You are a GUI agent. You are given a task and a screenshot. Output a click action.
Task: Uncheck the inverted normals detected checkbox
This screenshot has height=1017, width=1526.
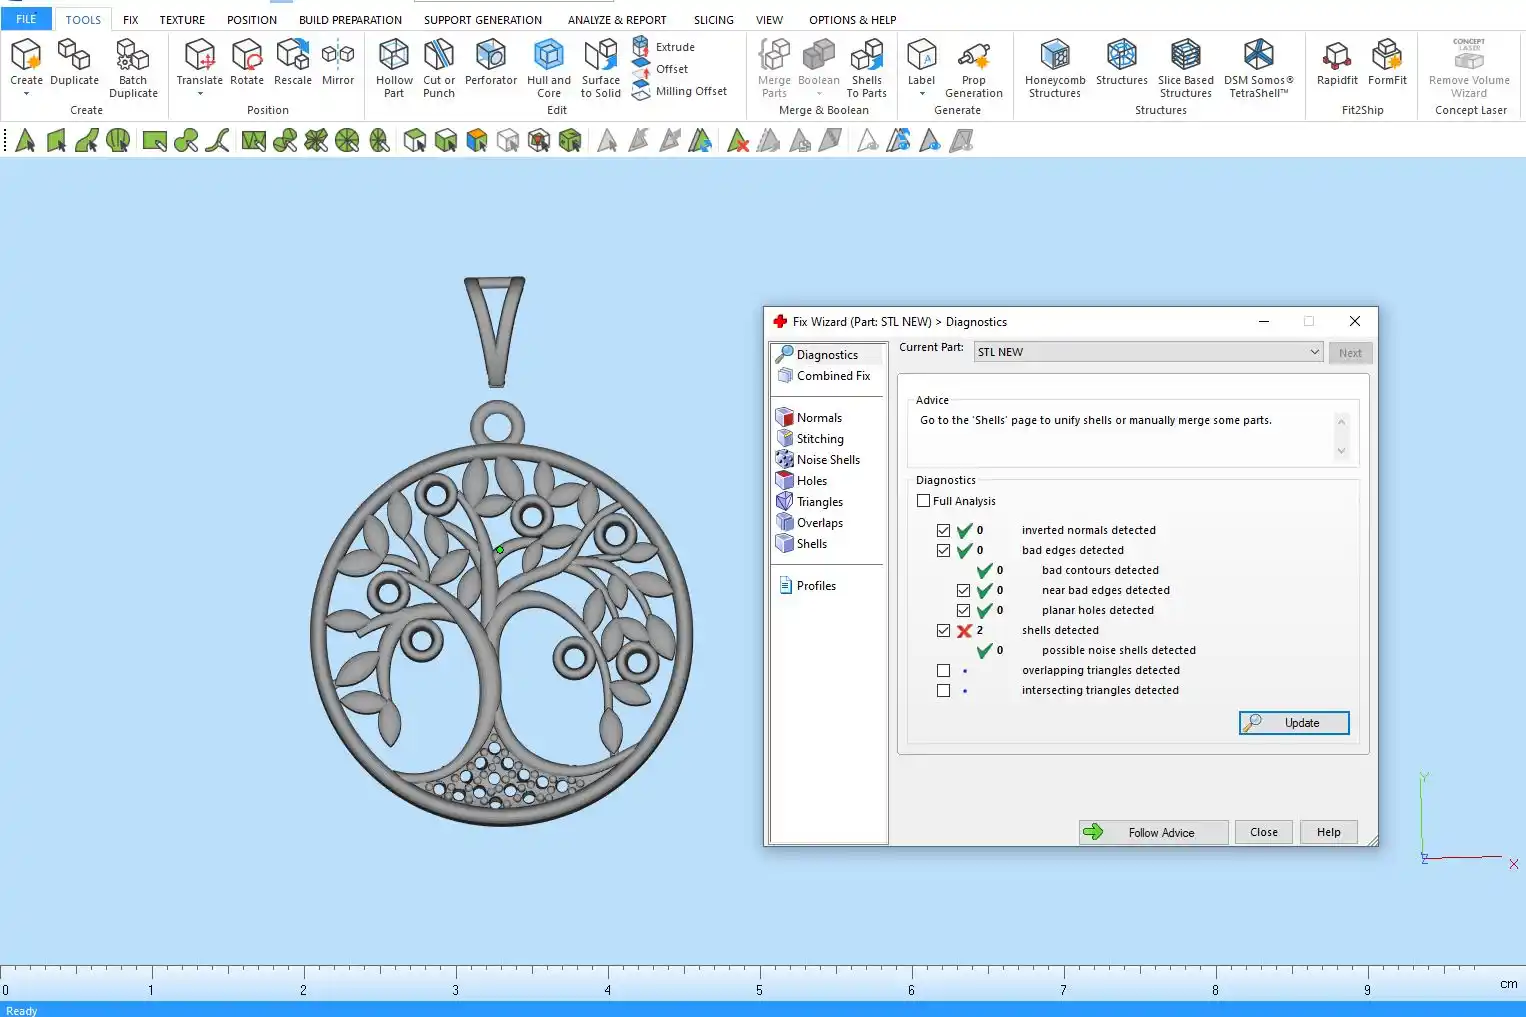[x=943, y=531]
